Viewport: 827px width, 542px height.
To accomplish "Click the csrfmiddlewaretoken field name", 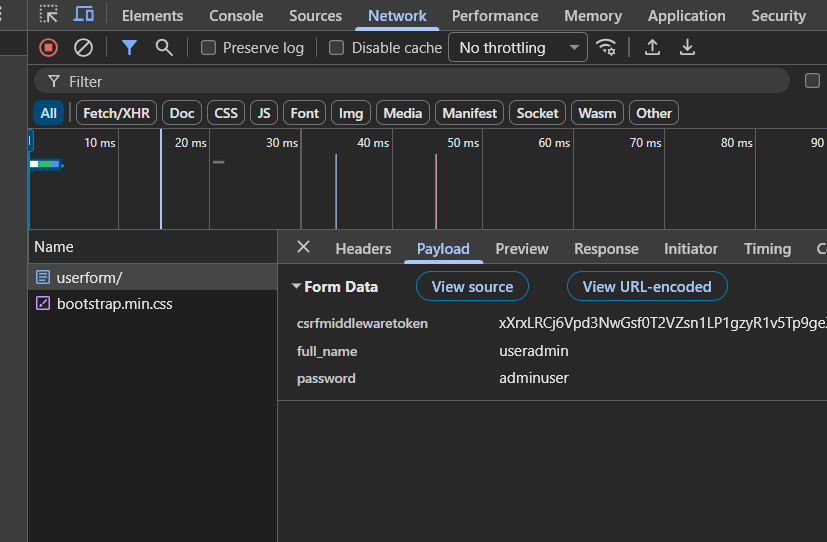I will coord(362,323).
